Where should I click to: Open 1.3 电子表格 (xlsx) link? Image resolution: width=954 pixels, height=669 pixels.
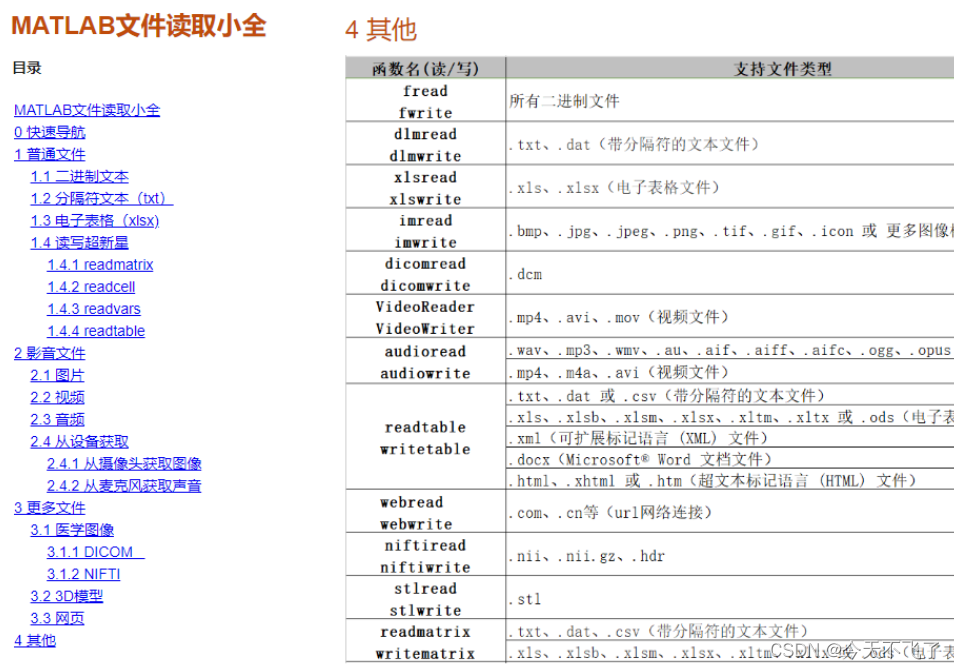(94, 221)
